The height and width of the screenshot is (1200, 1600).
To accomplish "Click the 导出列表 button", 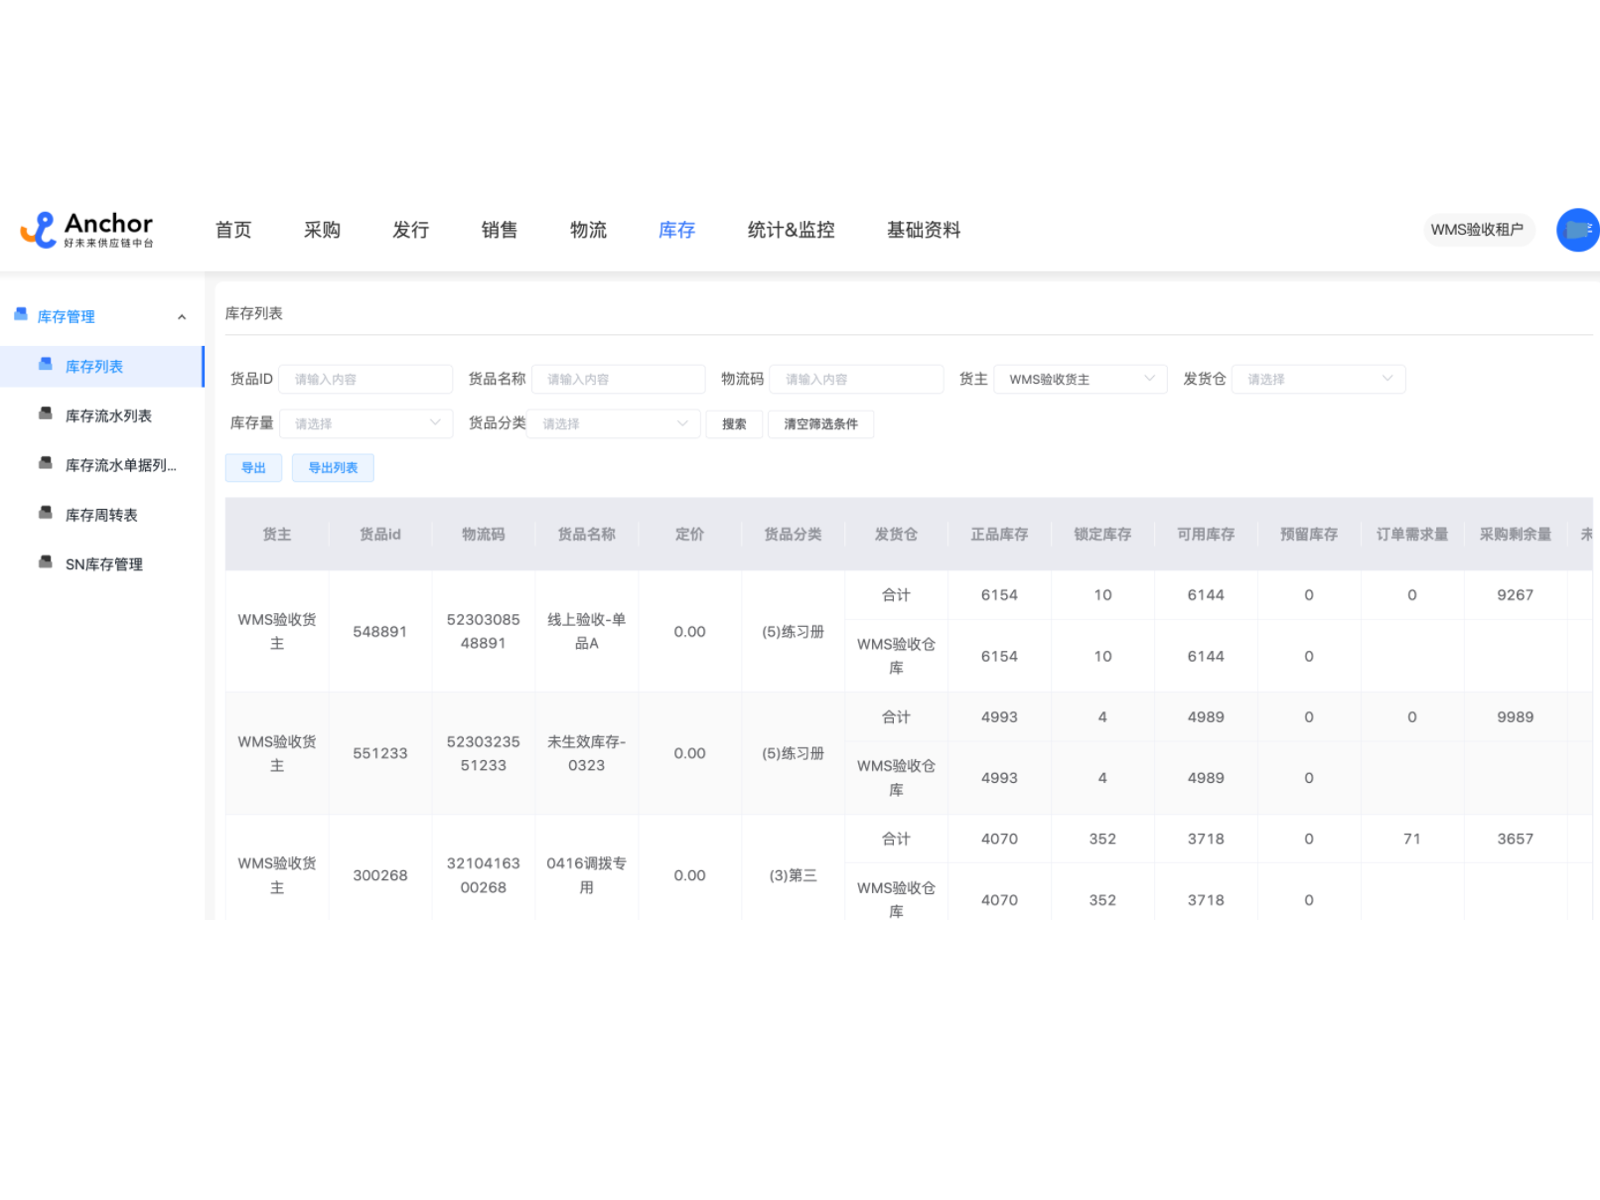I will click(x=333, y=468).
